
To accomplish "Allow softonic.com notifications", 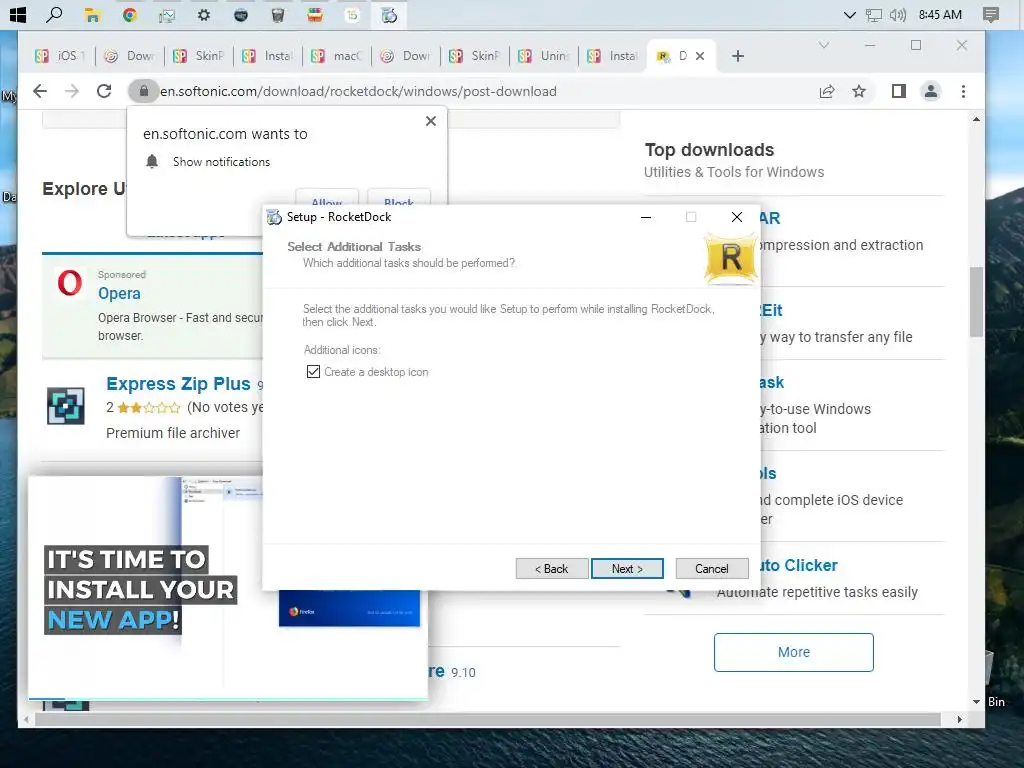I will tap(327, 198).
